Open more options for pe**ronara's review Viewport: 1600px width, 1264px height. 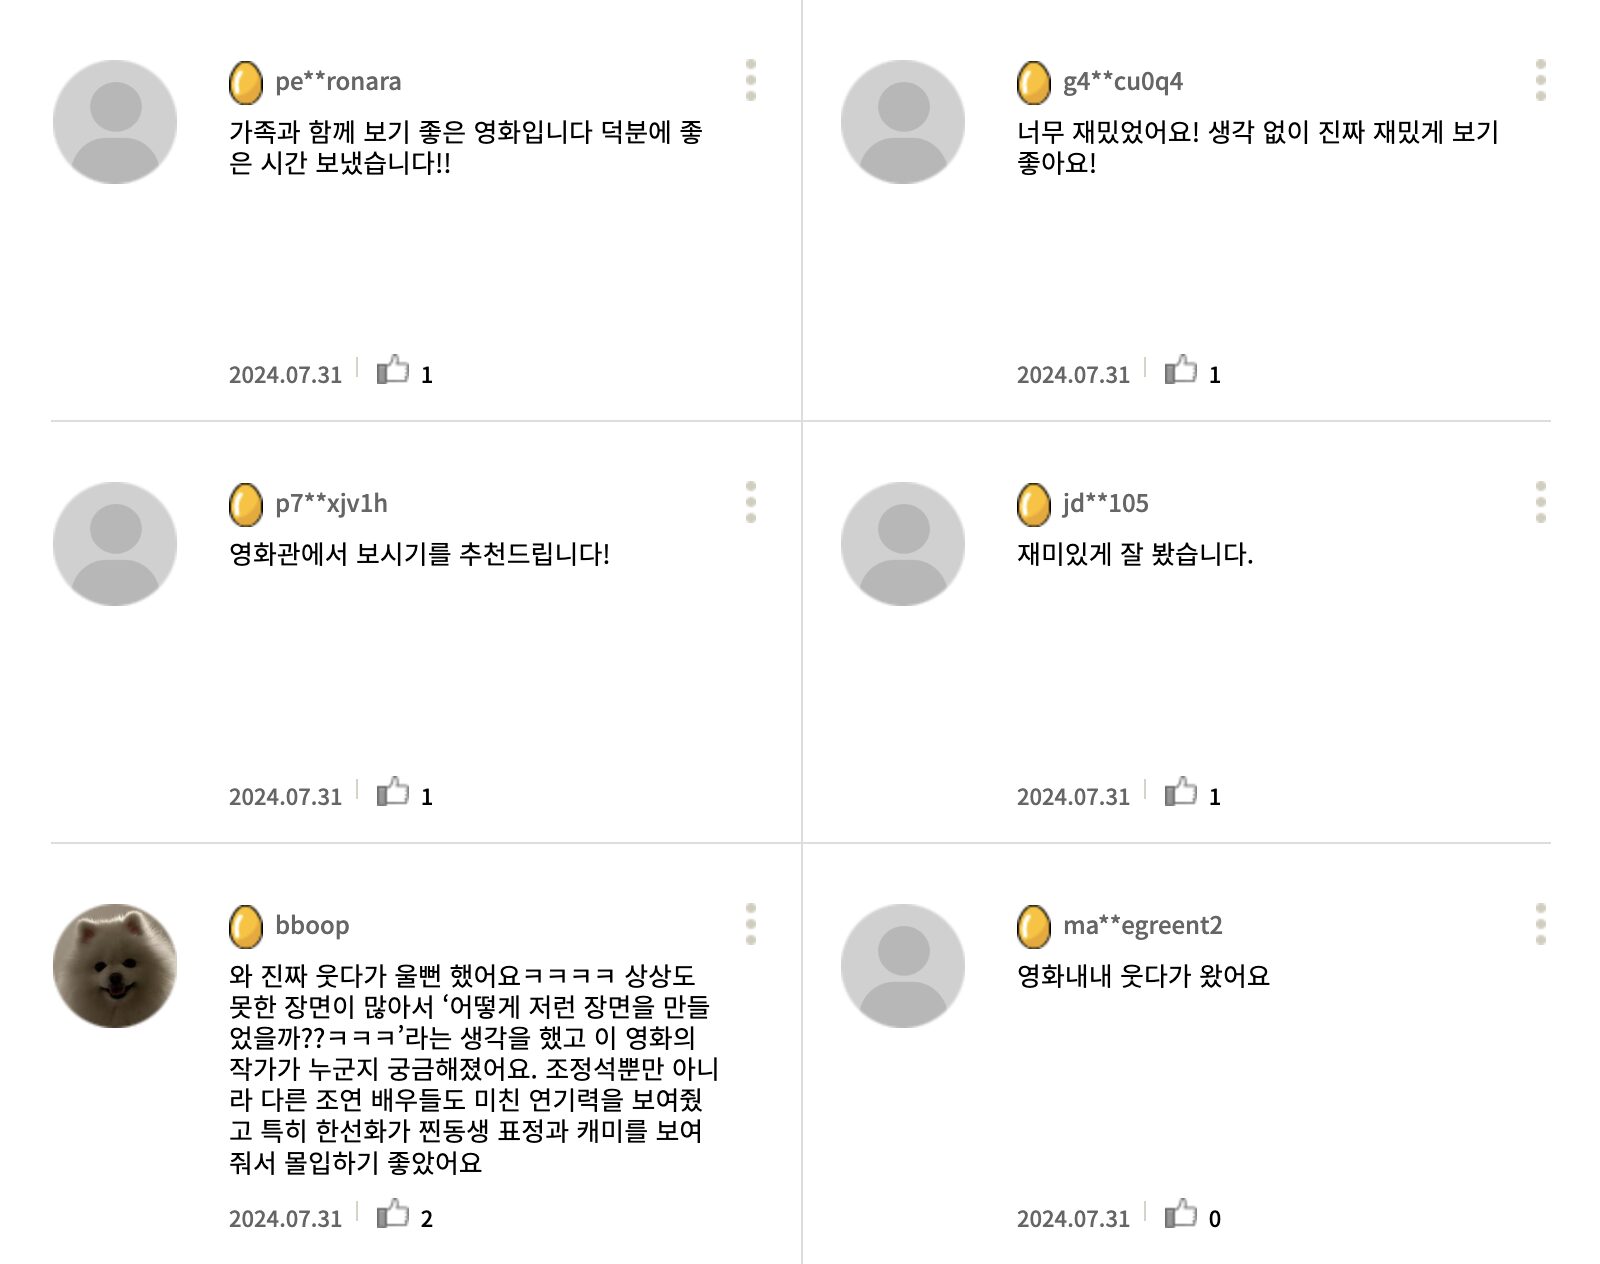(751, 80)
